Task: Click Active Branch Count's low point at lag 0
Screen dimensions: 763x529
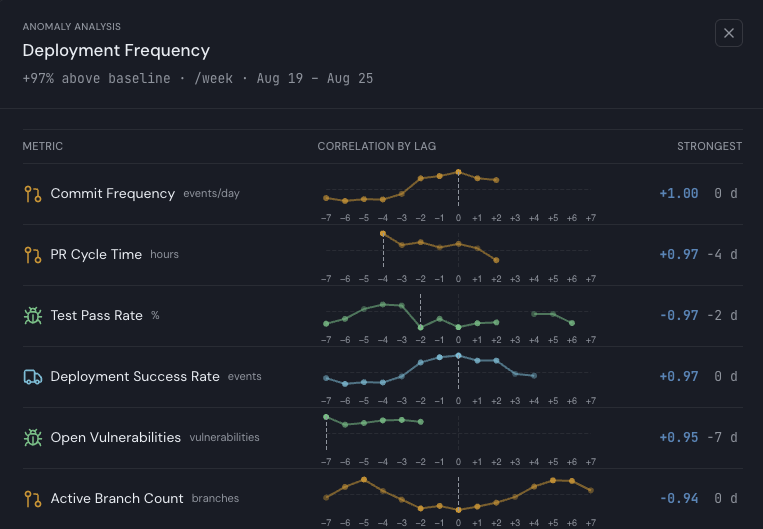Action: coord(458,510)
